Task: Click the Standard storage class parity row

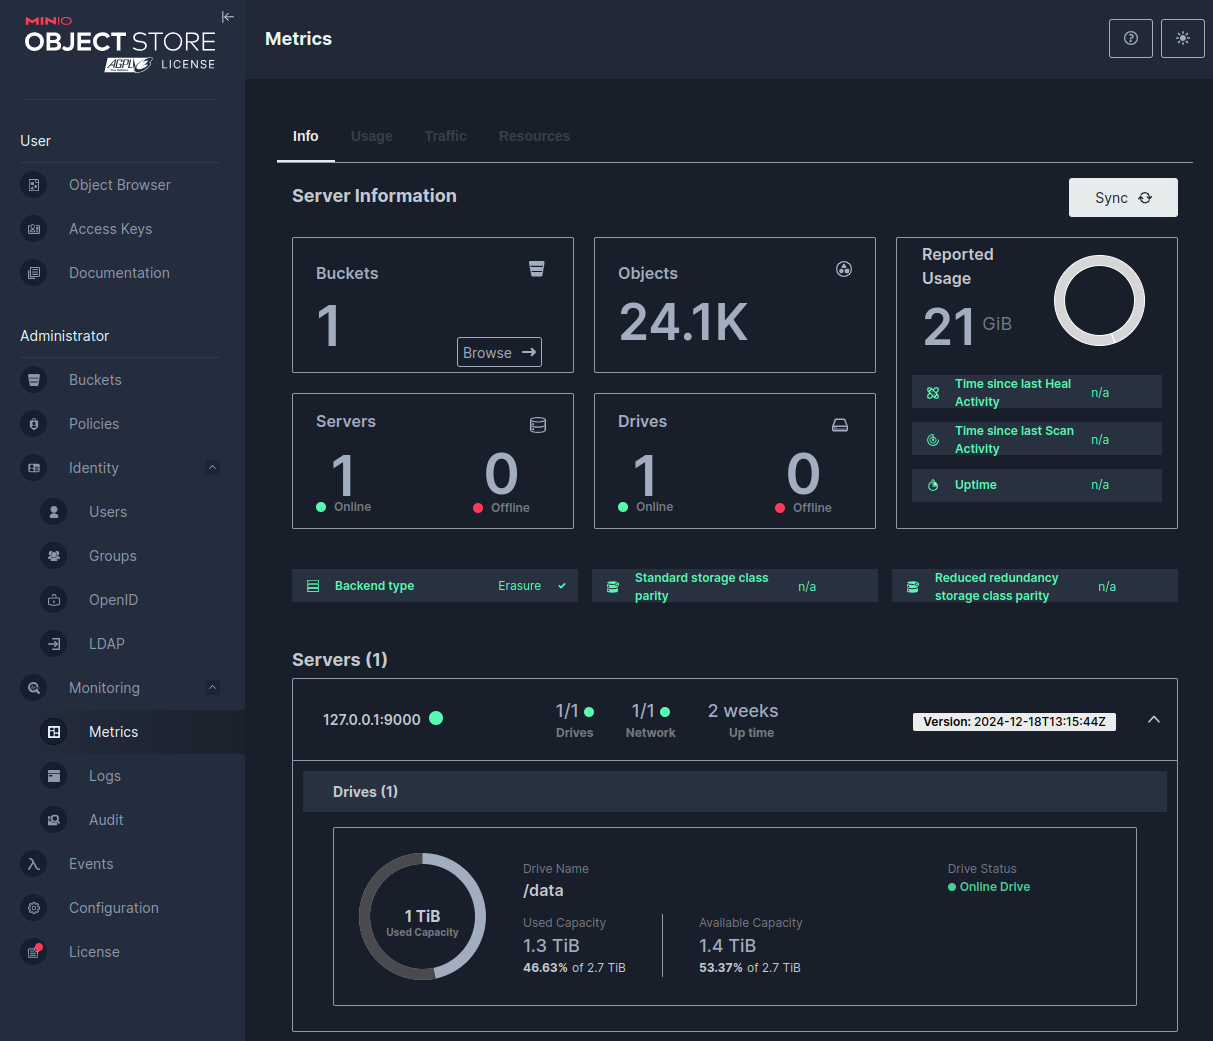Action: [x=734, y=586]
